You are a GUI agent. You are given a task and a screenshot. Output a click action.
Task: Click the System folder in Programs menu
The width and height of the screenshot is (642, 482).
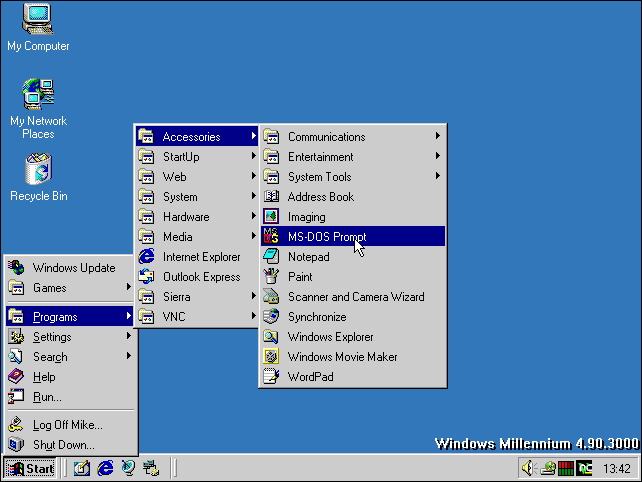tap(197, 197)
